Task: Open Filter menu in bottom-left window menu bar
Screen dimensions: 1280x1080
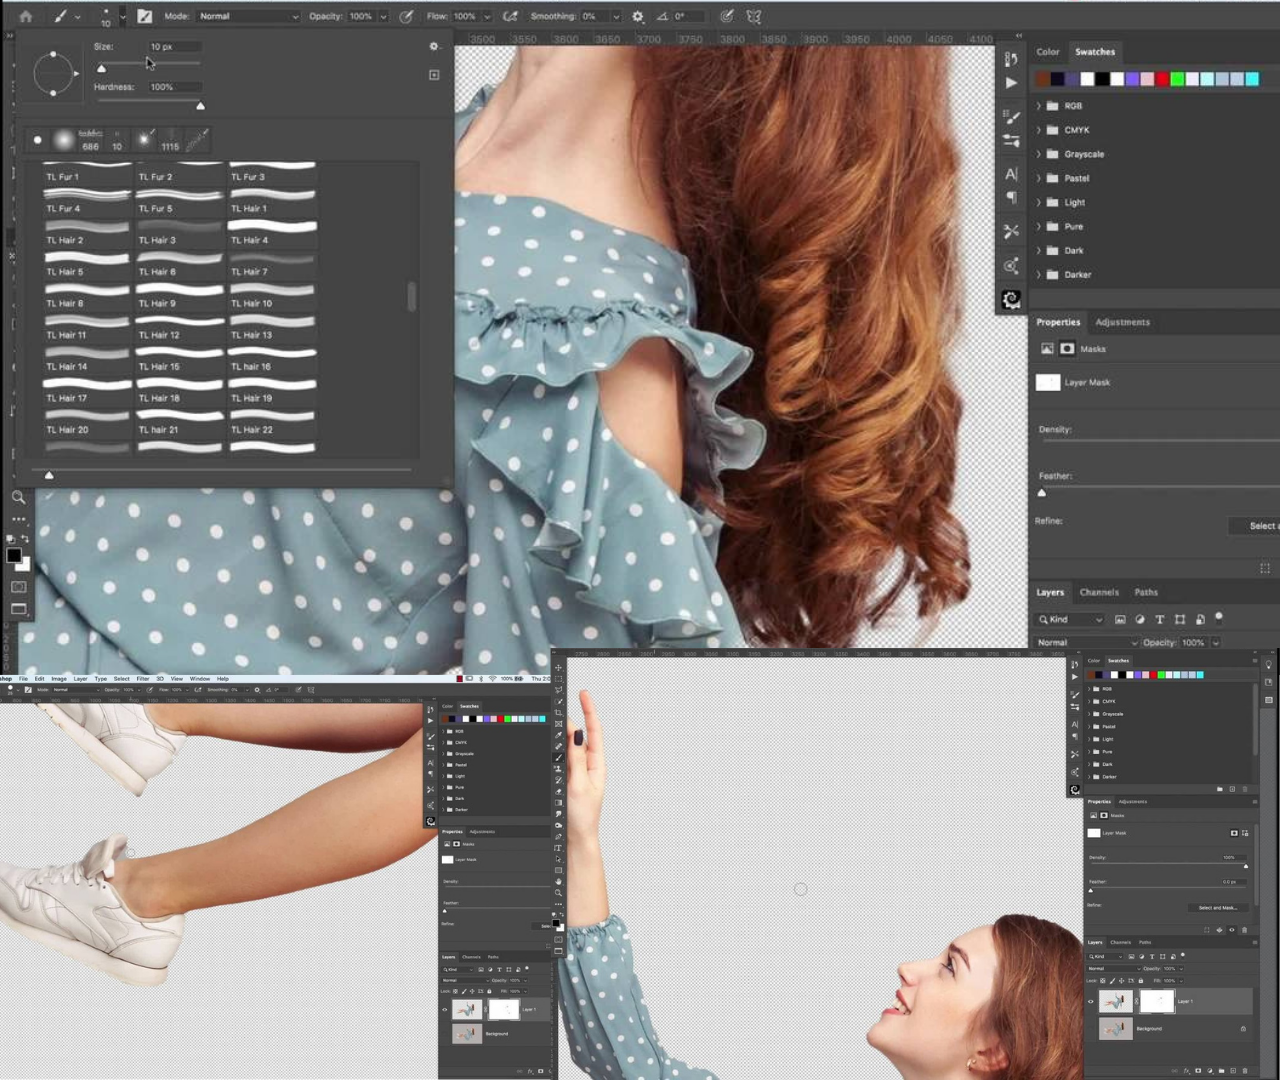Action: [143, 679]
